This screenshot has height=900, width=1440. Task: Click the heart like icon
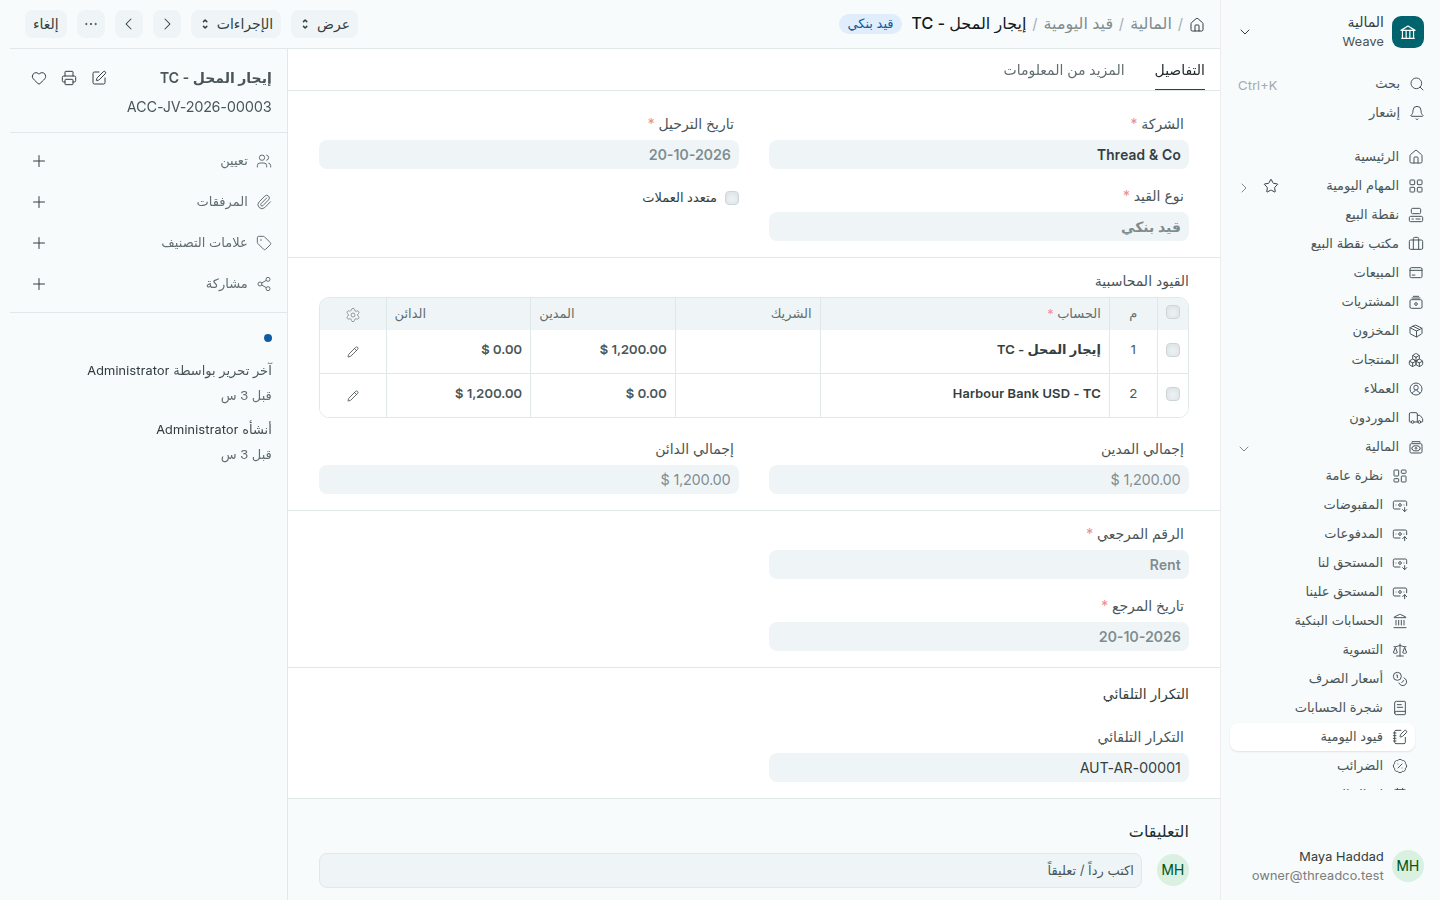click(x=39, y=78)
